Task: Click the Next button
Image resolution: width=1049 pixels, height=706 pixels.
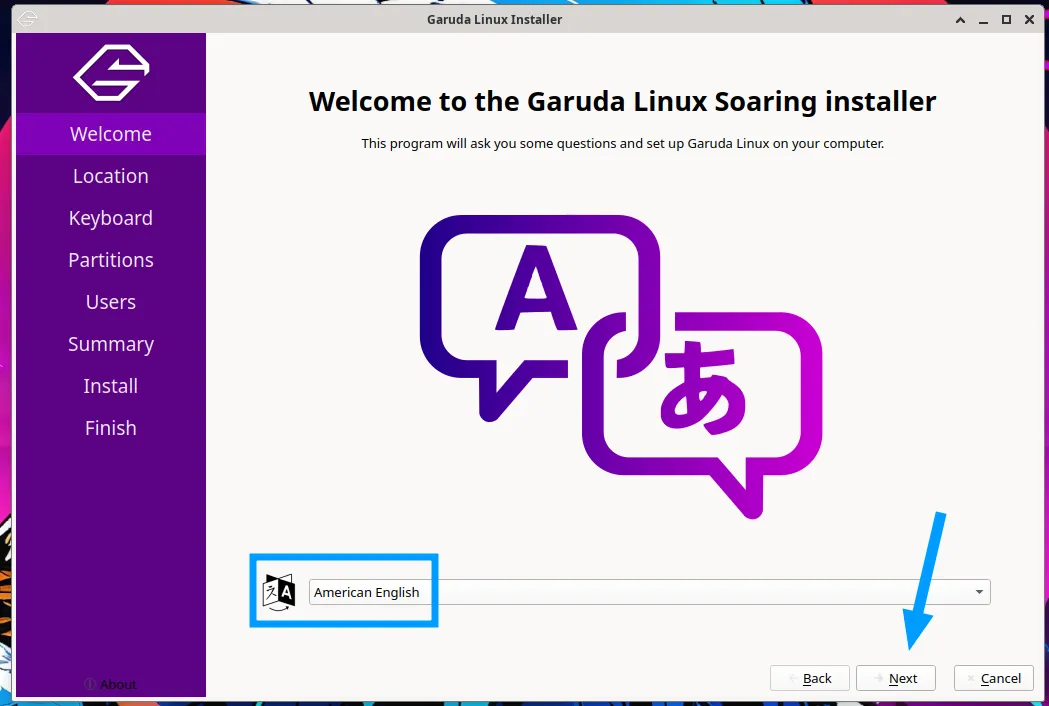Action: pos(896,679)
